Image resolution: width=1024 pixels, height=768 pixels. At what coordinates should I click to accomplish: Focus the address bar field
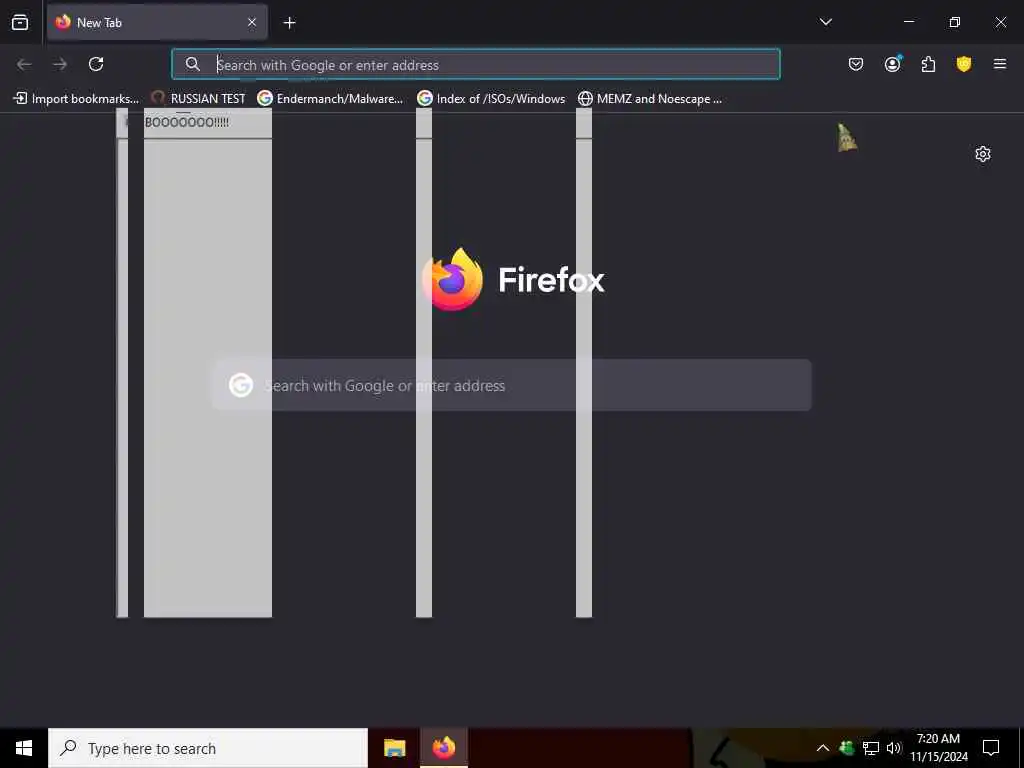[x=475, y=64]
